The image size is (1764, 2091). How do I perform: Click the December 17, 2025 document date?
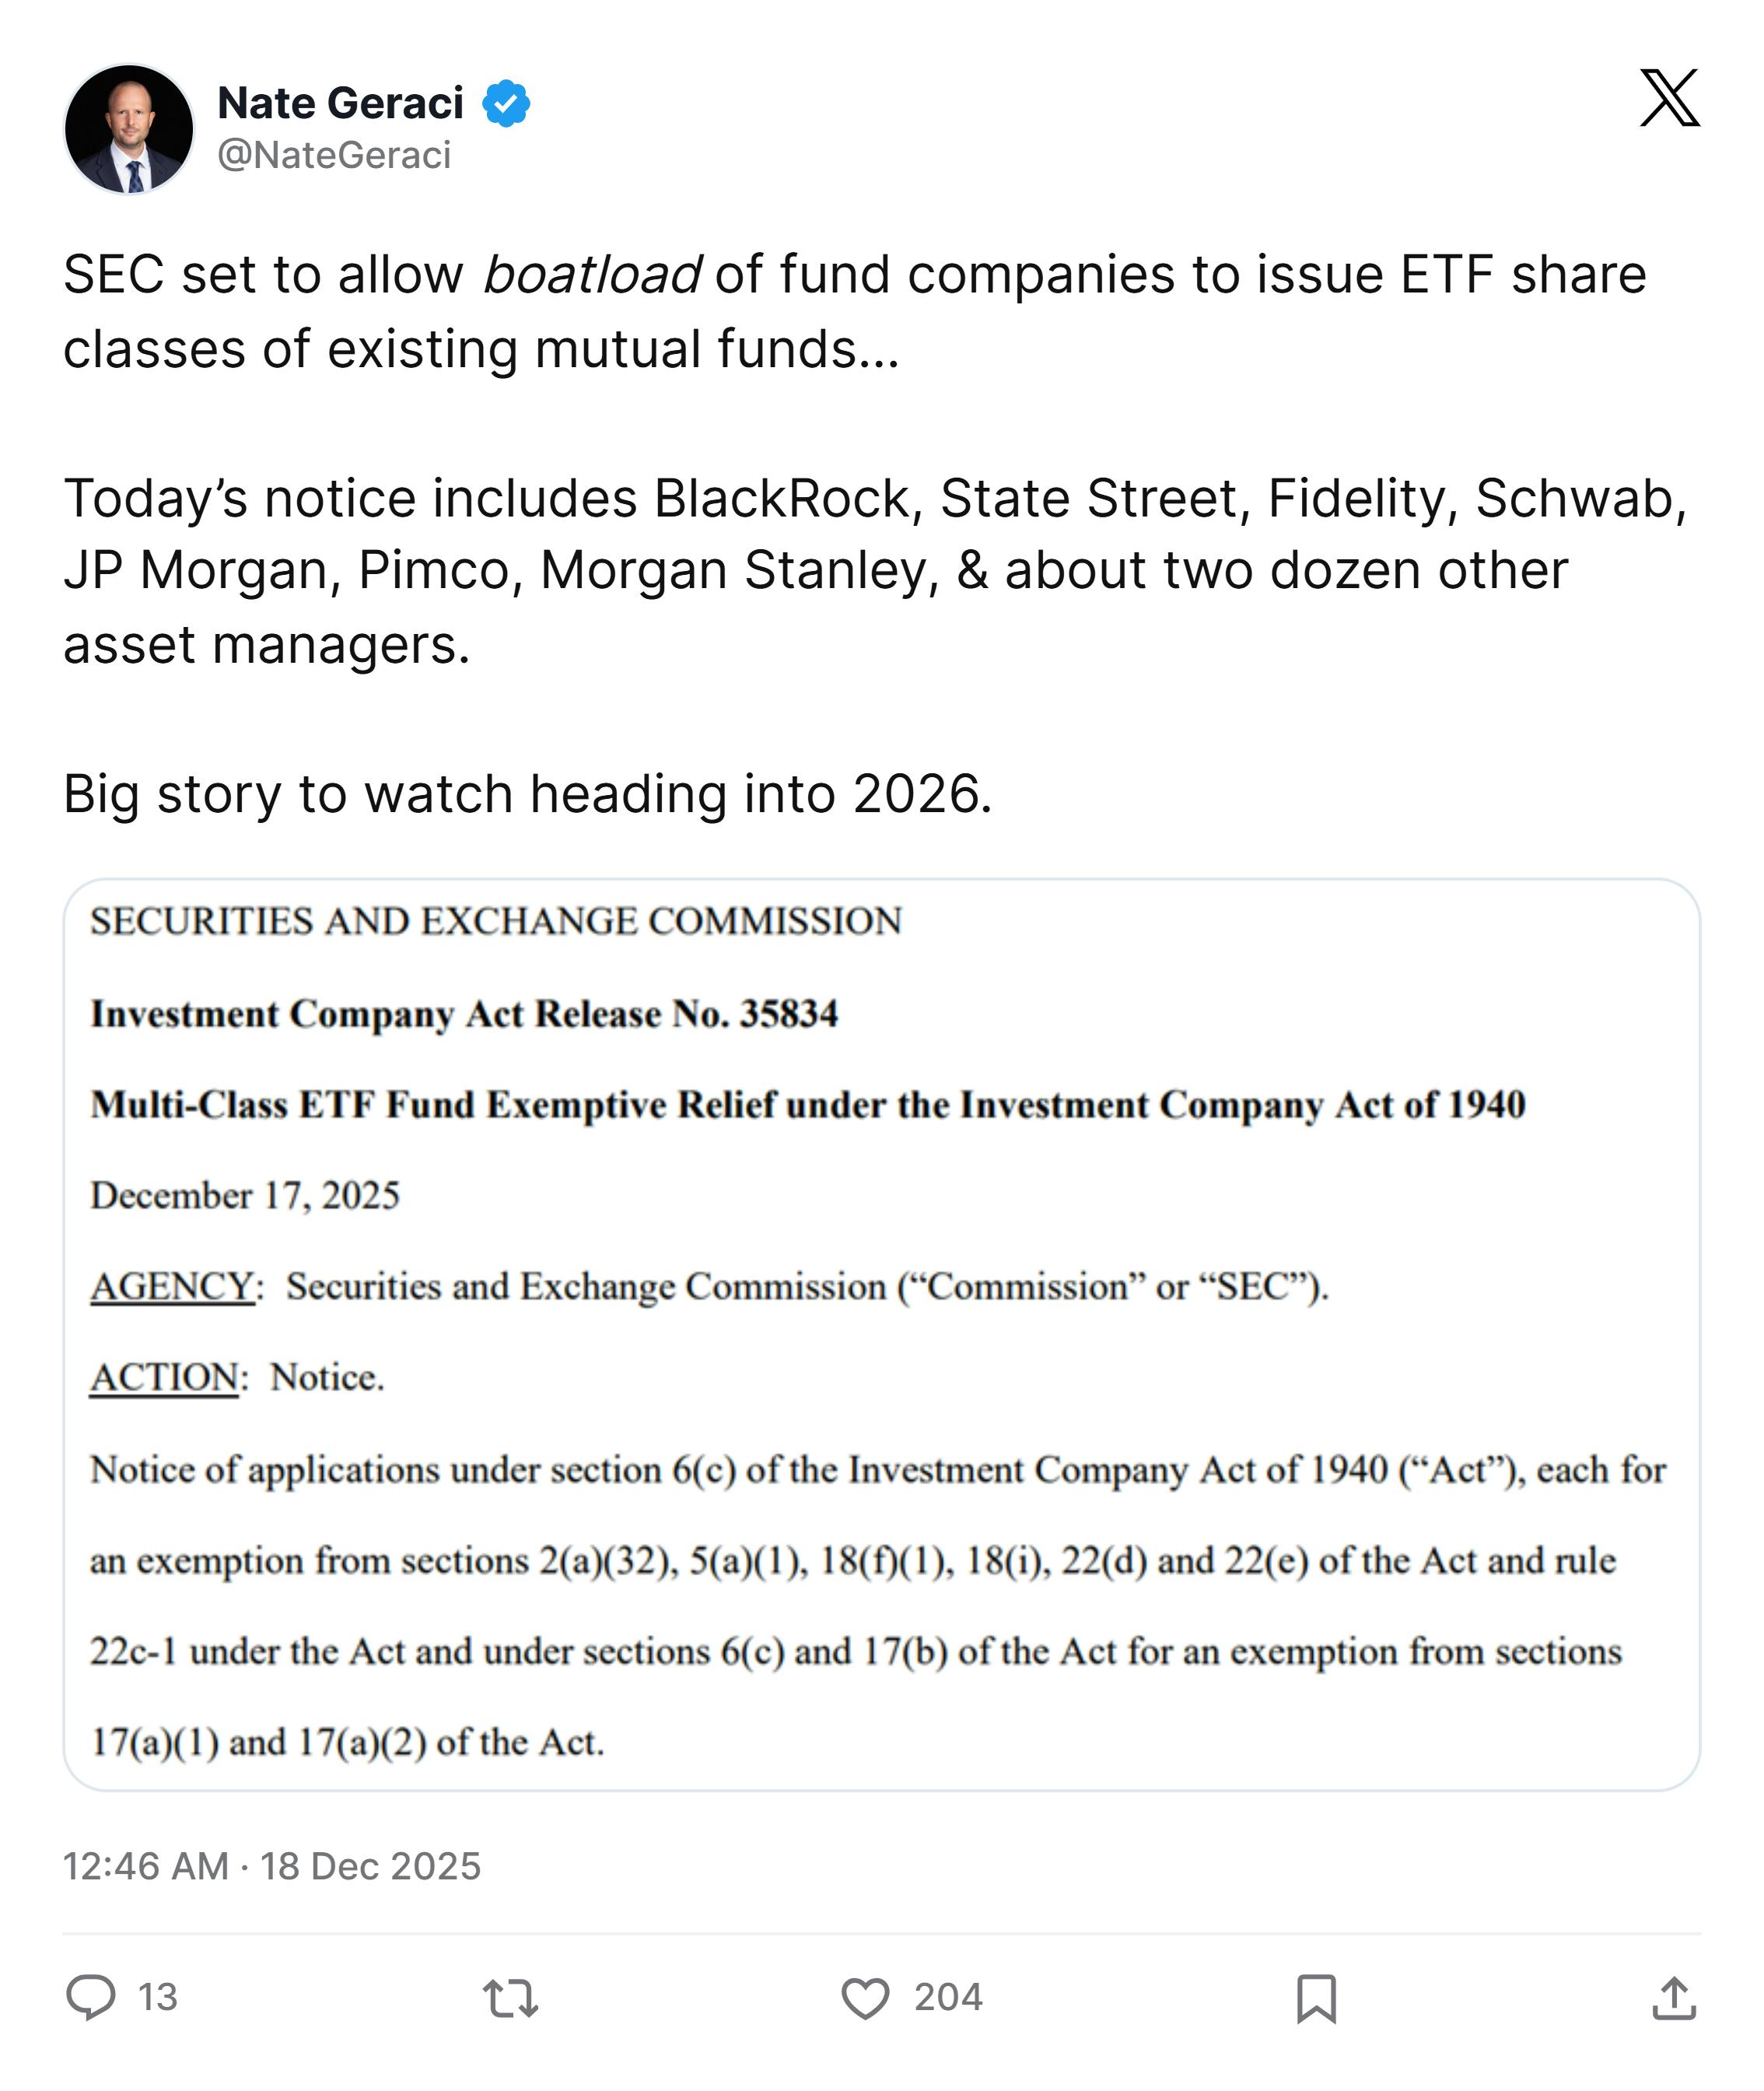tap(245, 1195)
